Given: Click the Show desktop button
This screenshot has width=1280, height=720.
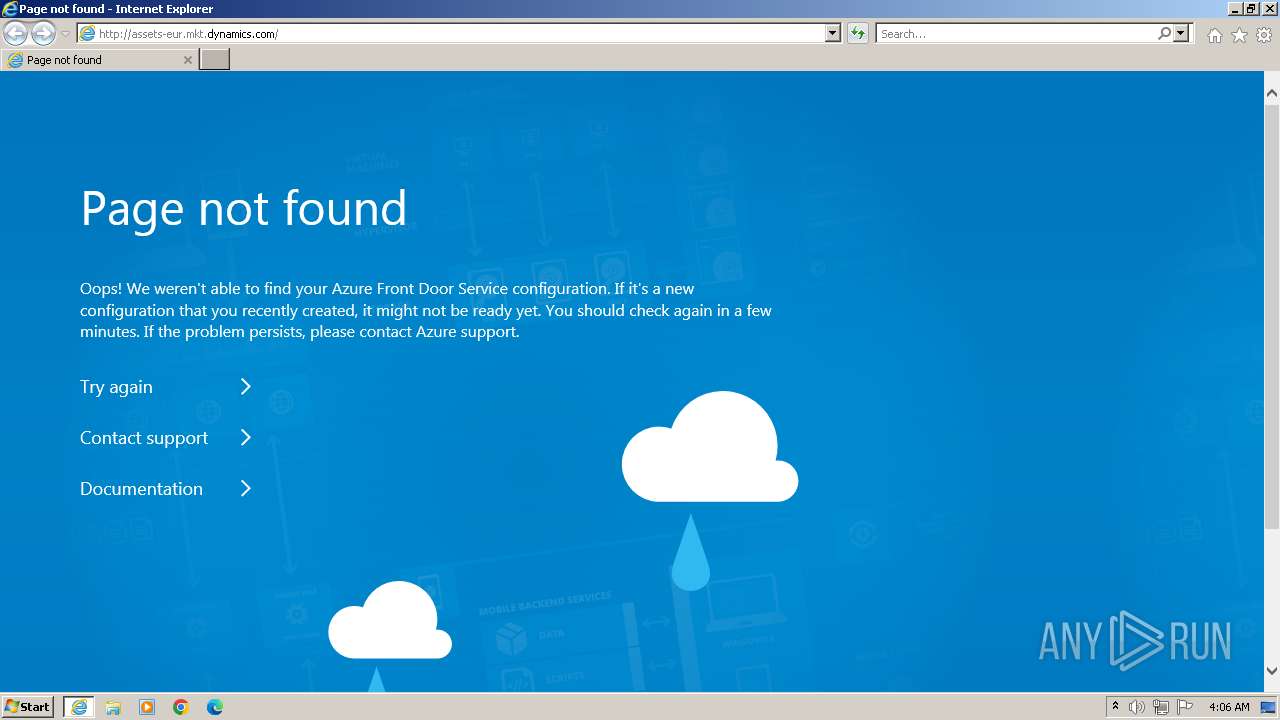Looking at the screenshot, I should [x=1268, y=707].
